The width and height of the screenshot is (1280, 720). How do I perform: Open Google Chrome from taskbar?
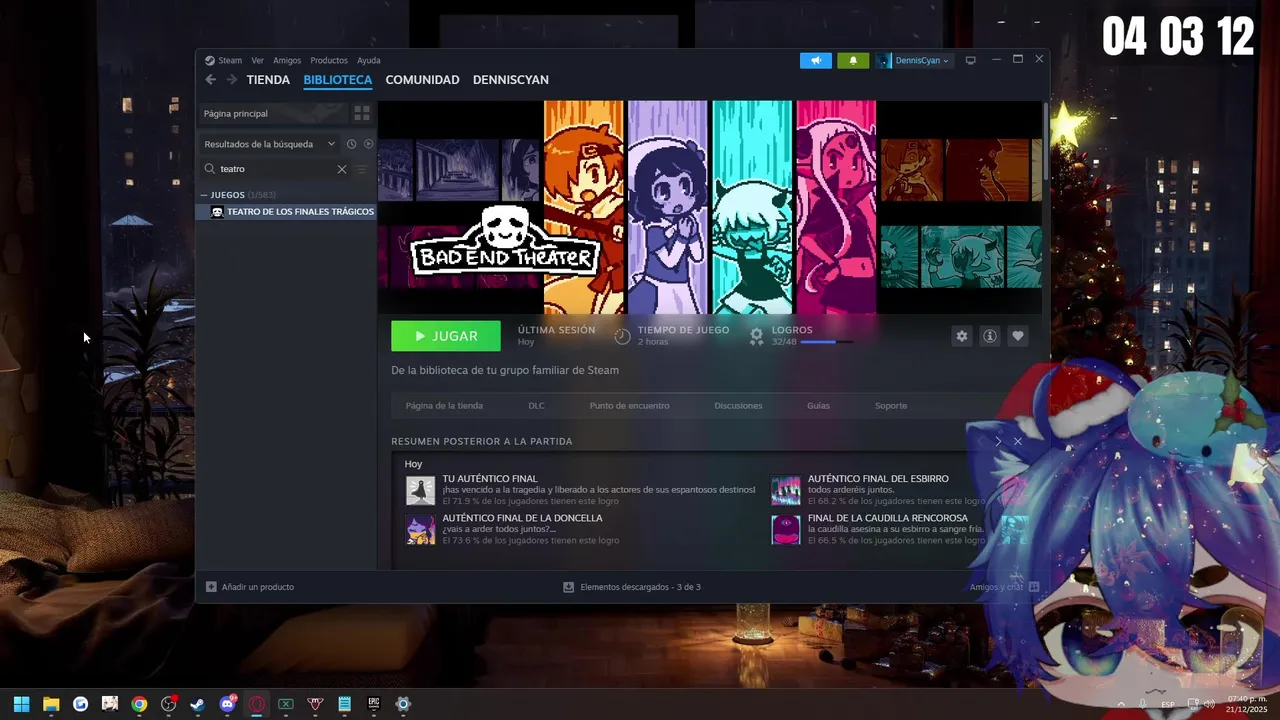click(x=139, y=704)
